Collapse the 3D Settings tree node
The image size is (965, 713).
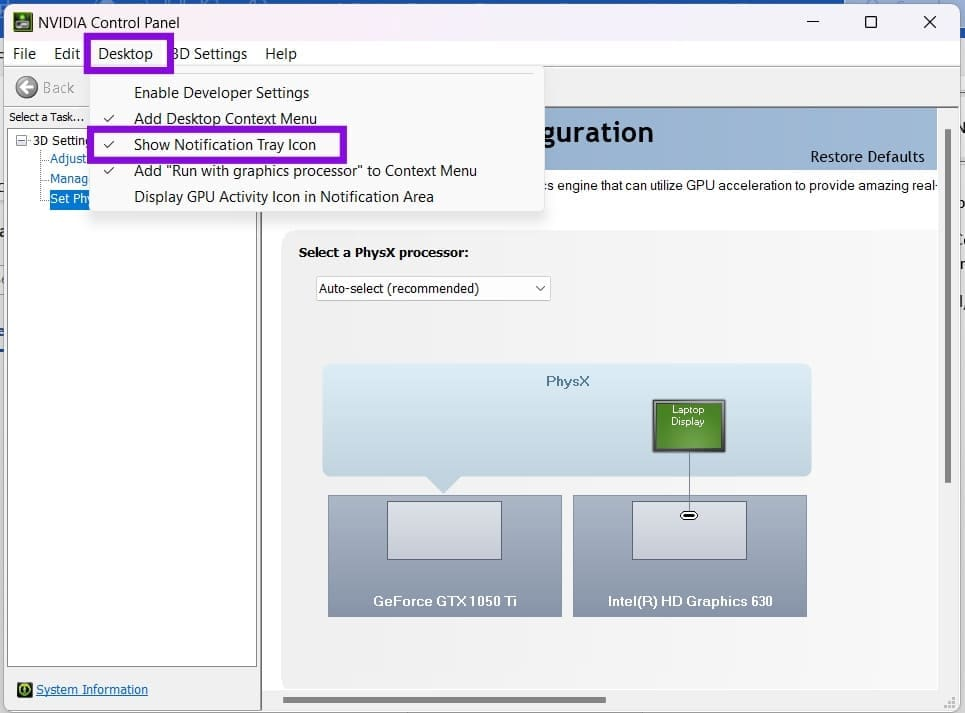click(22, 140)
